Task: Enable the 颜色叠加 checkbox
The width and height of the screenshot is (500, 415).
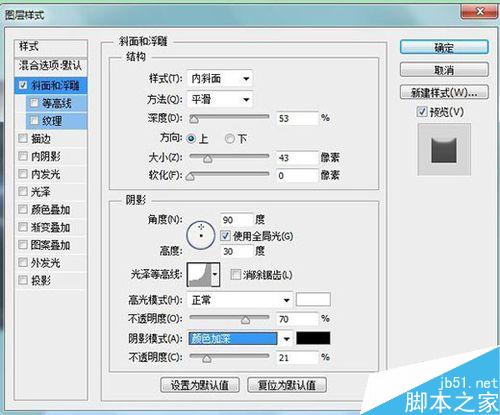Action: point(23,209)
